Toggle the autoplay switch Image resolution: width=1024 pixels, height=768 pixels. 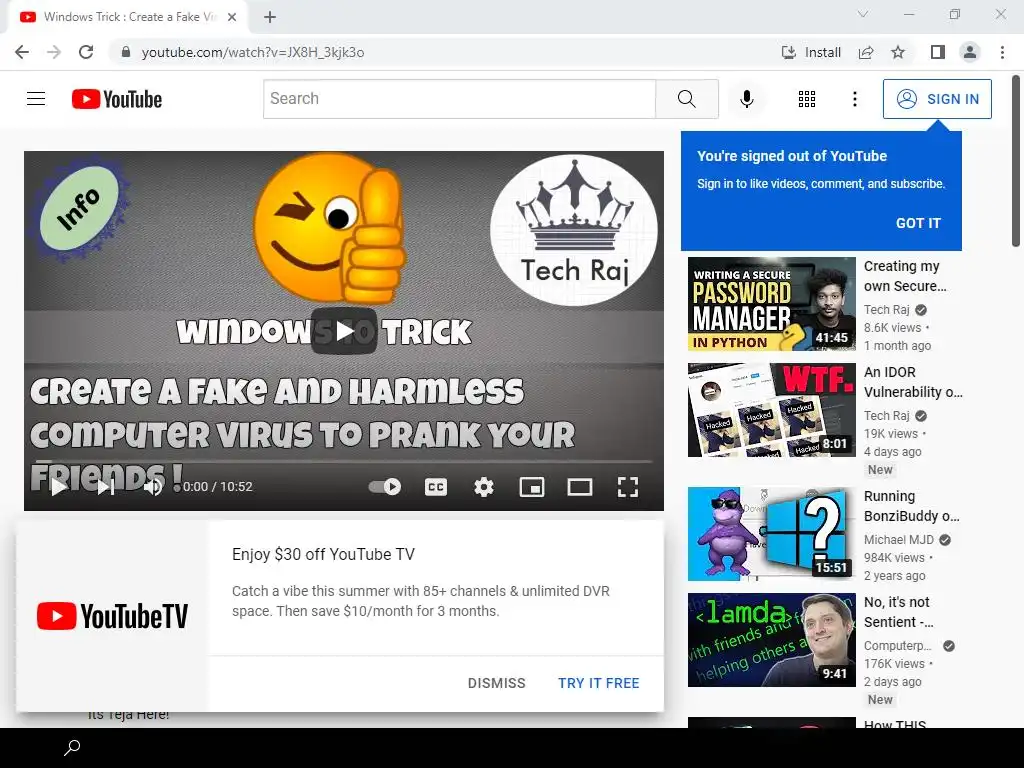click(385, 487)
